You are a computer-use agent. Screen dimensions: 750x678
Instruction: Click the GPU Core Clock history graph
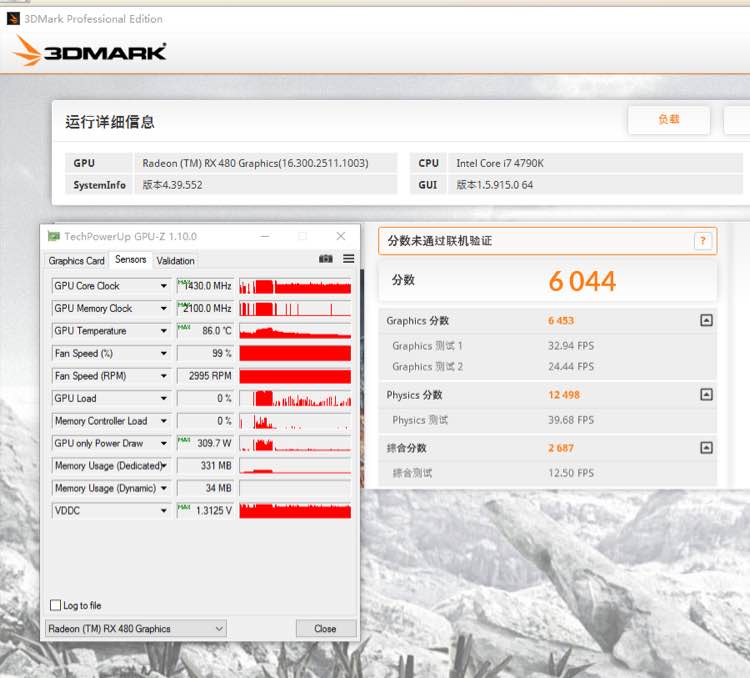(295, 286)
